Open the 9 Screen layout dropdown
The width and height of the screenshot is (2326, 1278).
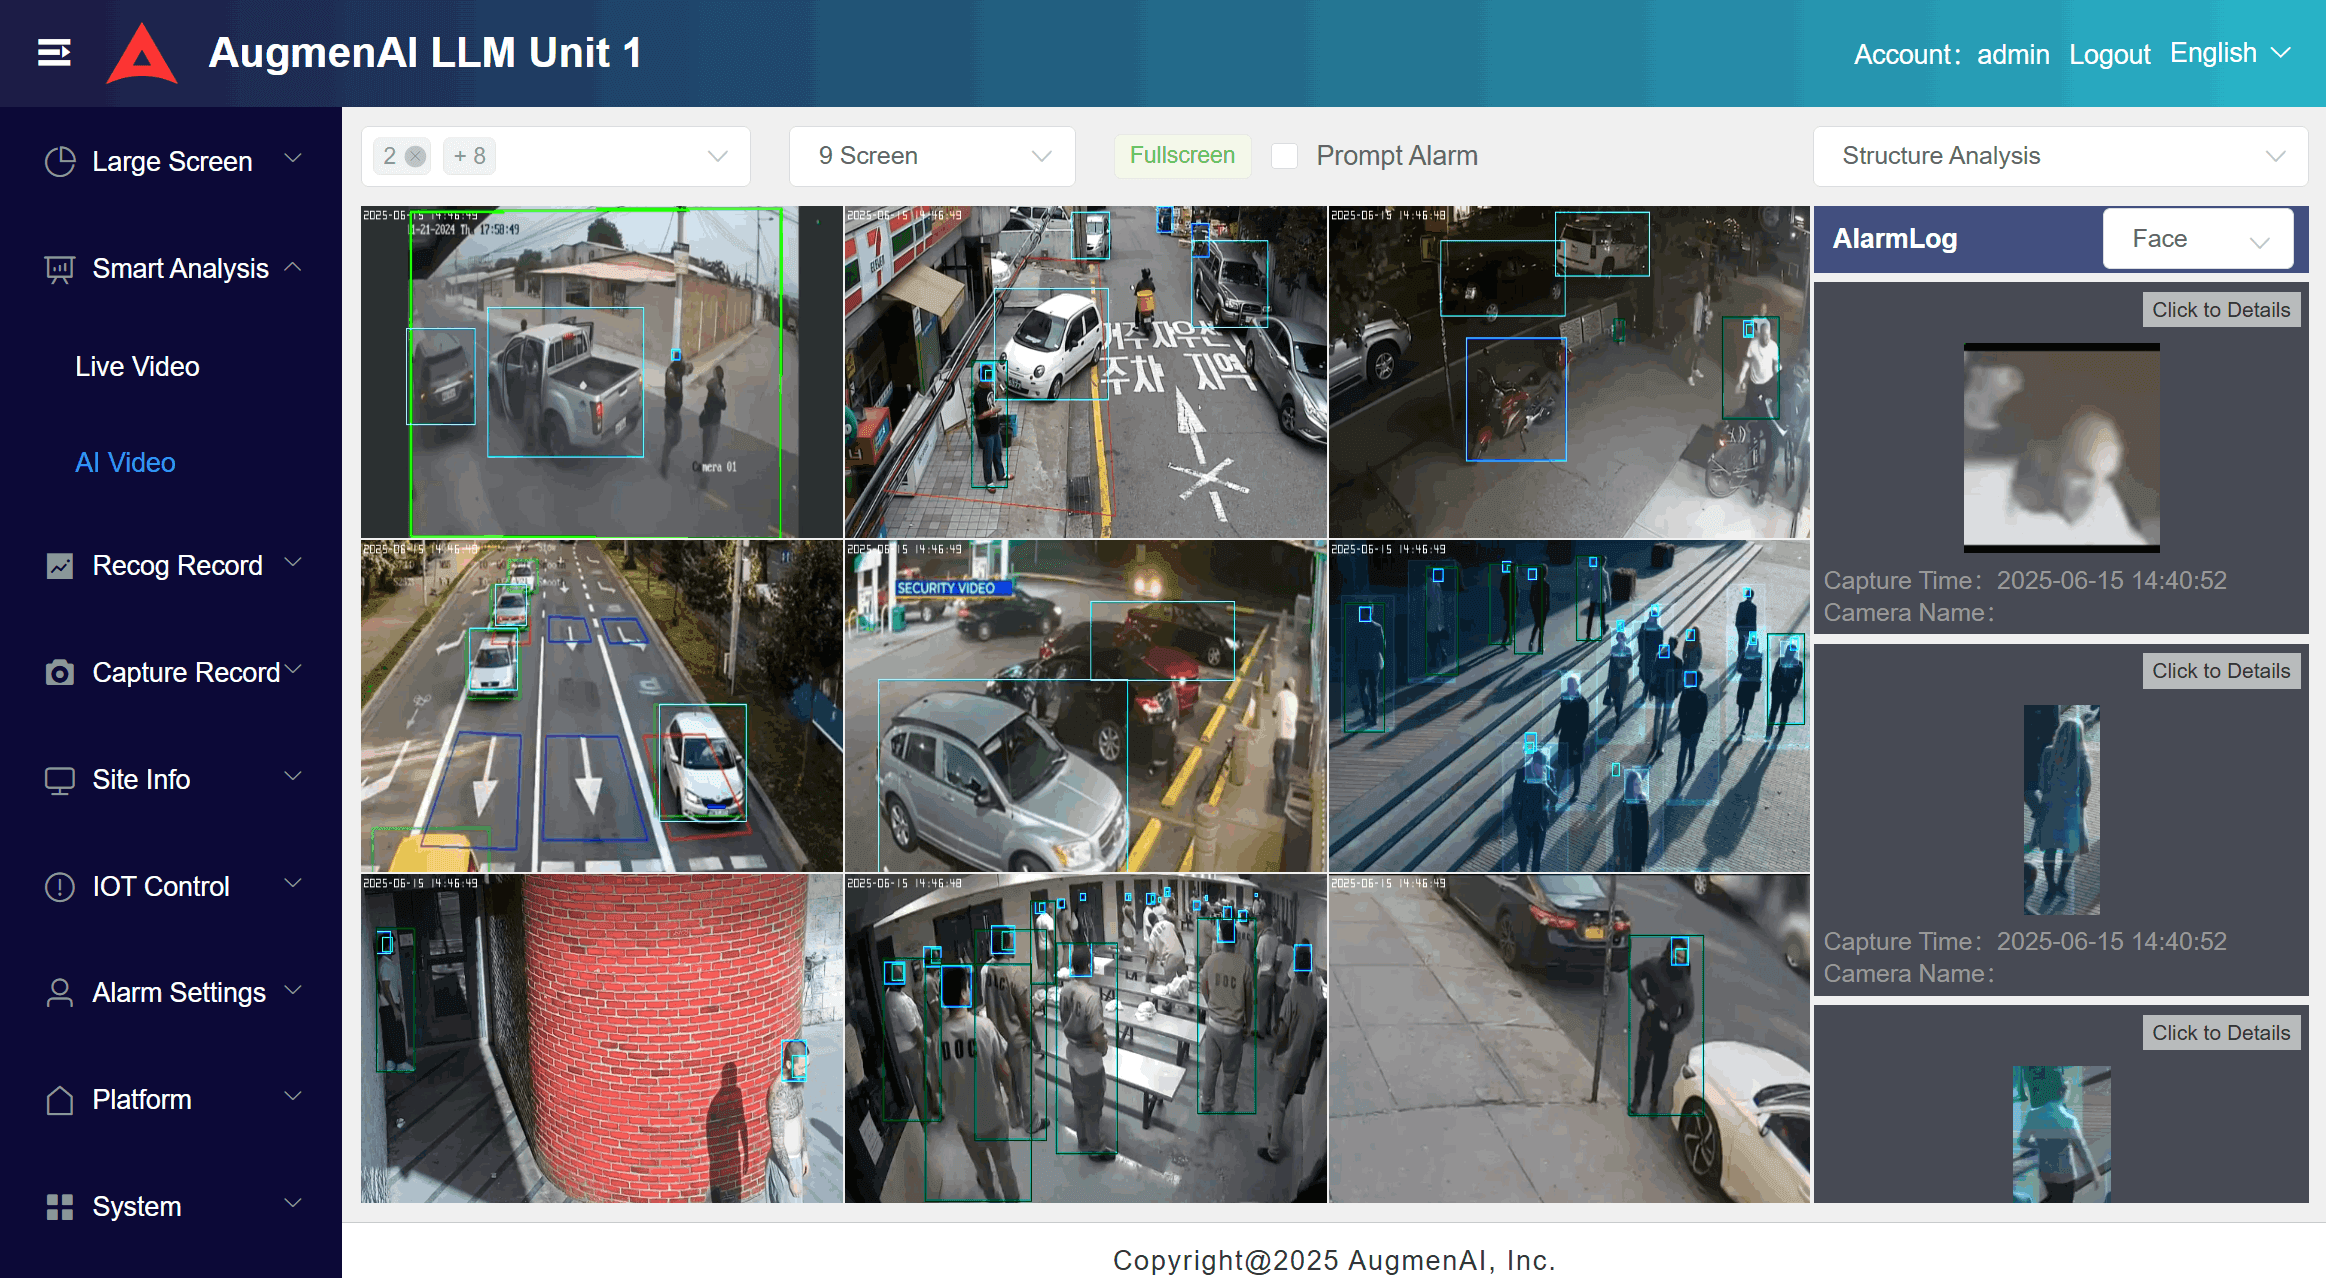(x=932, y=156)
